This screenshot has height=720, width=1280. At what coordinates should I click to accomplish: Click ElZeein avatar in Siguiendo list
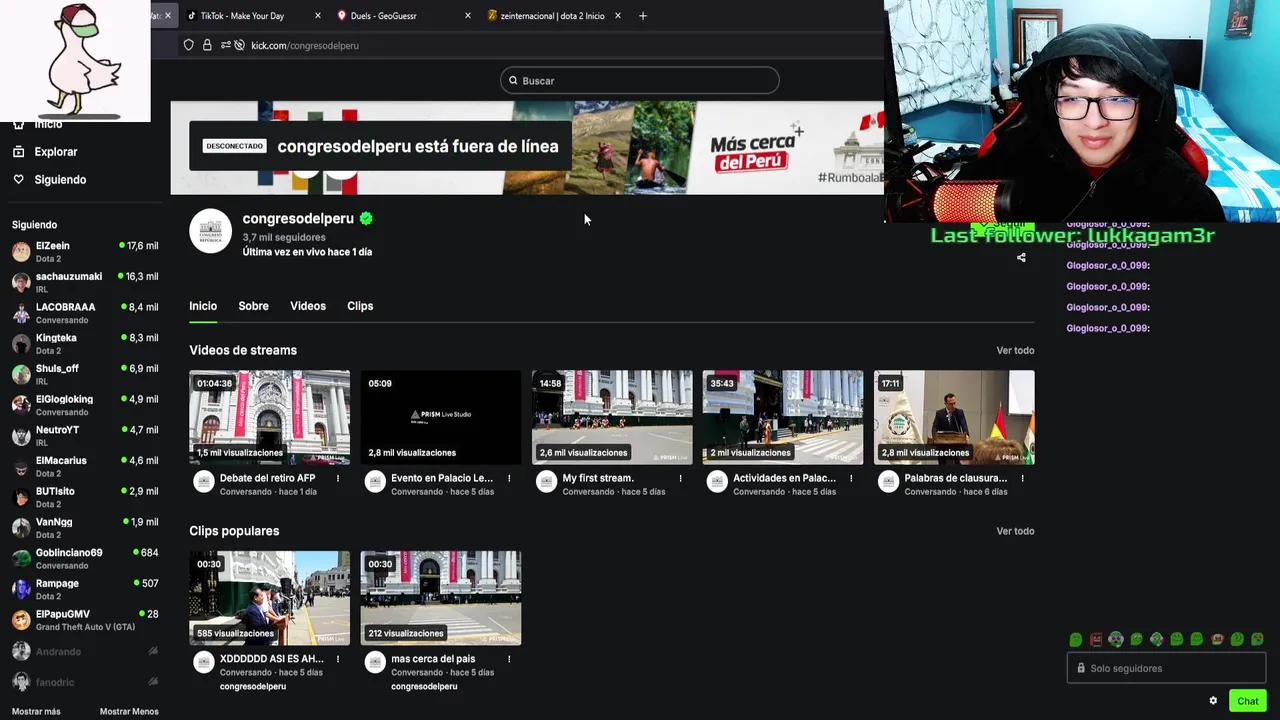click(x=21, y=252)
